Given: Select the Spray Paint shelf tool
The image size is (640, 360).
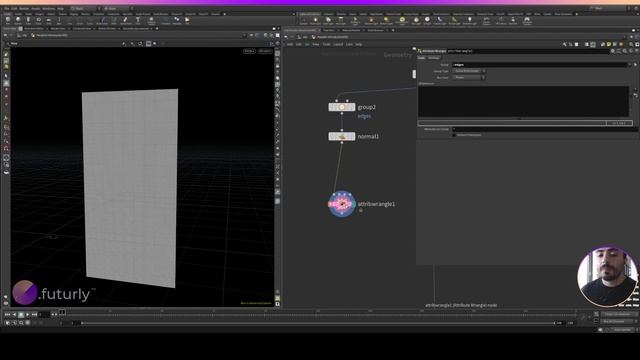Looking at the screenshot, I should coord(126,20).
